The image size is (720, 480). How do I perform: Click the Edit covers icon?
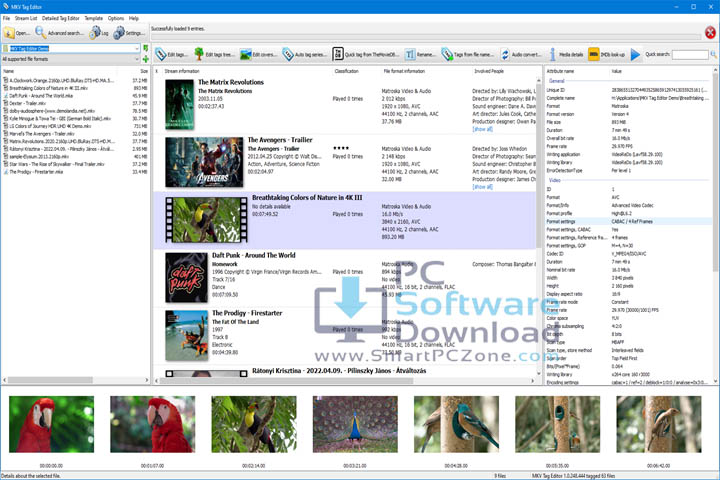(246, 54)
